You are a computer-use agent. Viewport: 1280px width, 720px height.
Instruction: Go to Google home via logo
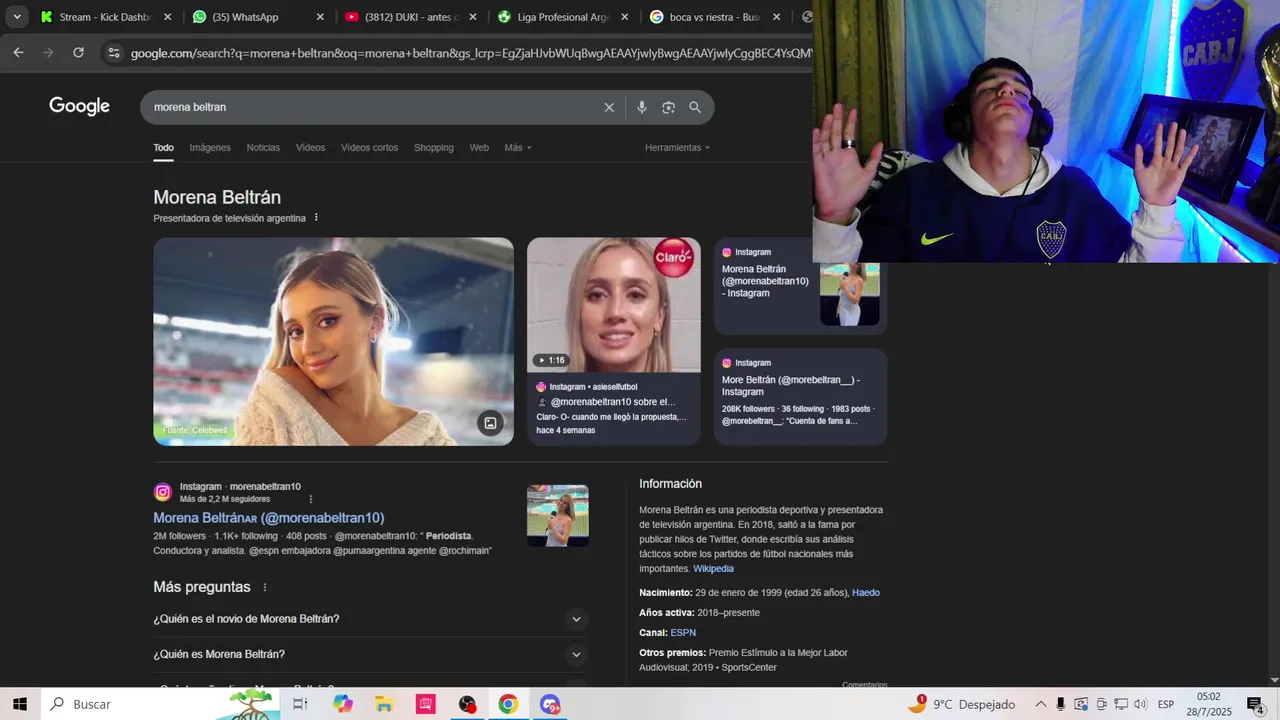pyautogui.click(x=79, y=106)
